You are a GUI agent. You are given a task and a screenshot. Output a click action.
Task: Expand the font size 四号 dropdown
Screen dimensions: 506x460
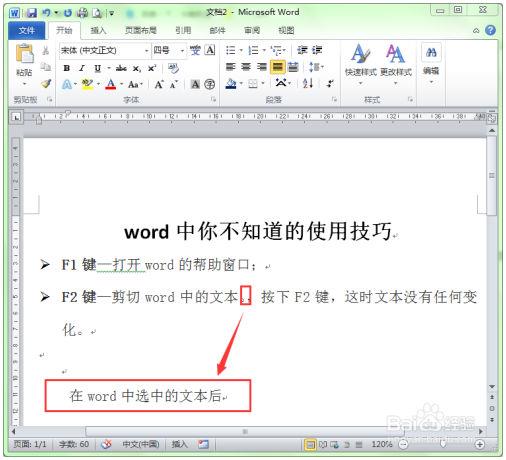click(x=182, y=51)
